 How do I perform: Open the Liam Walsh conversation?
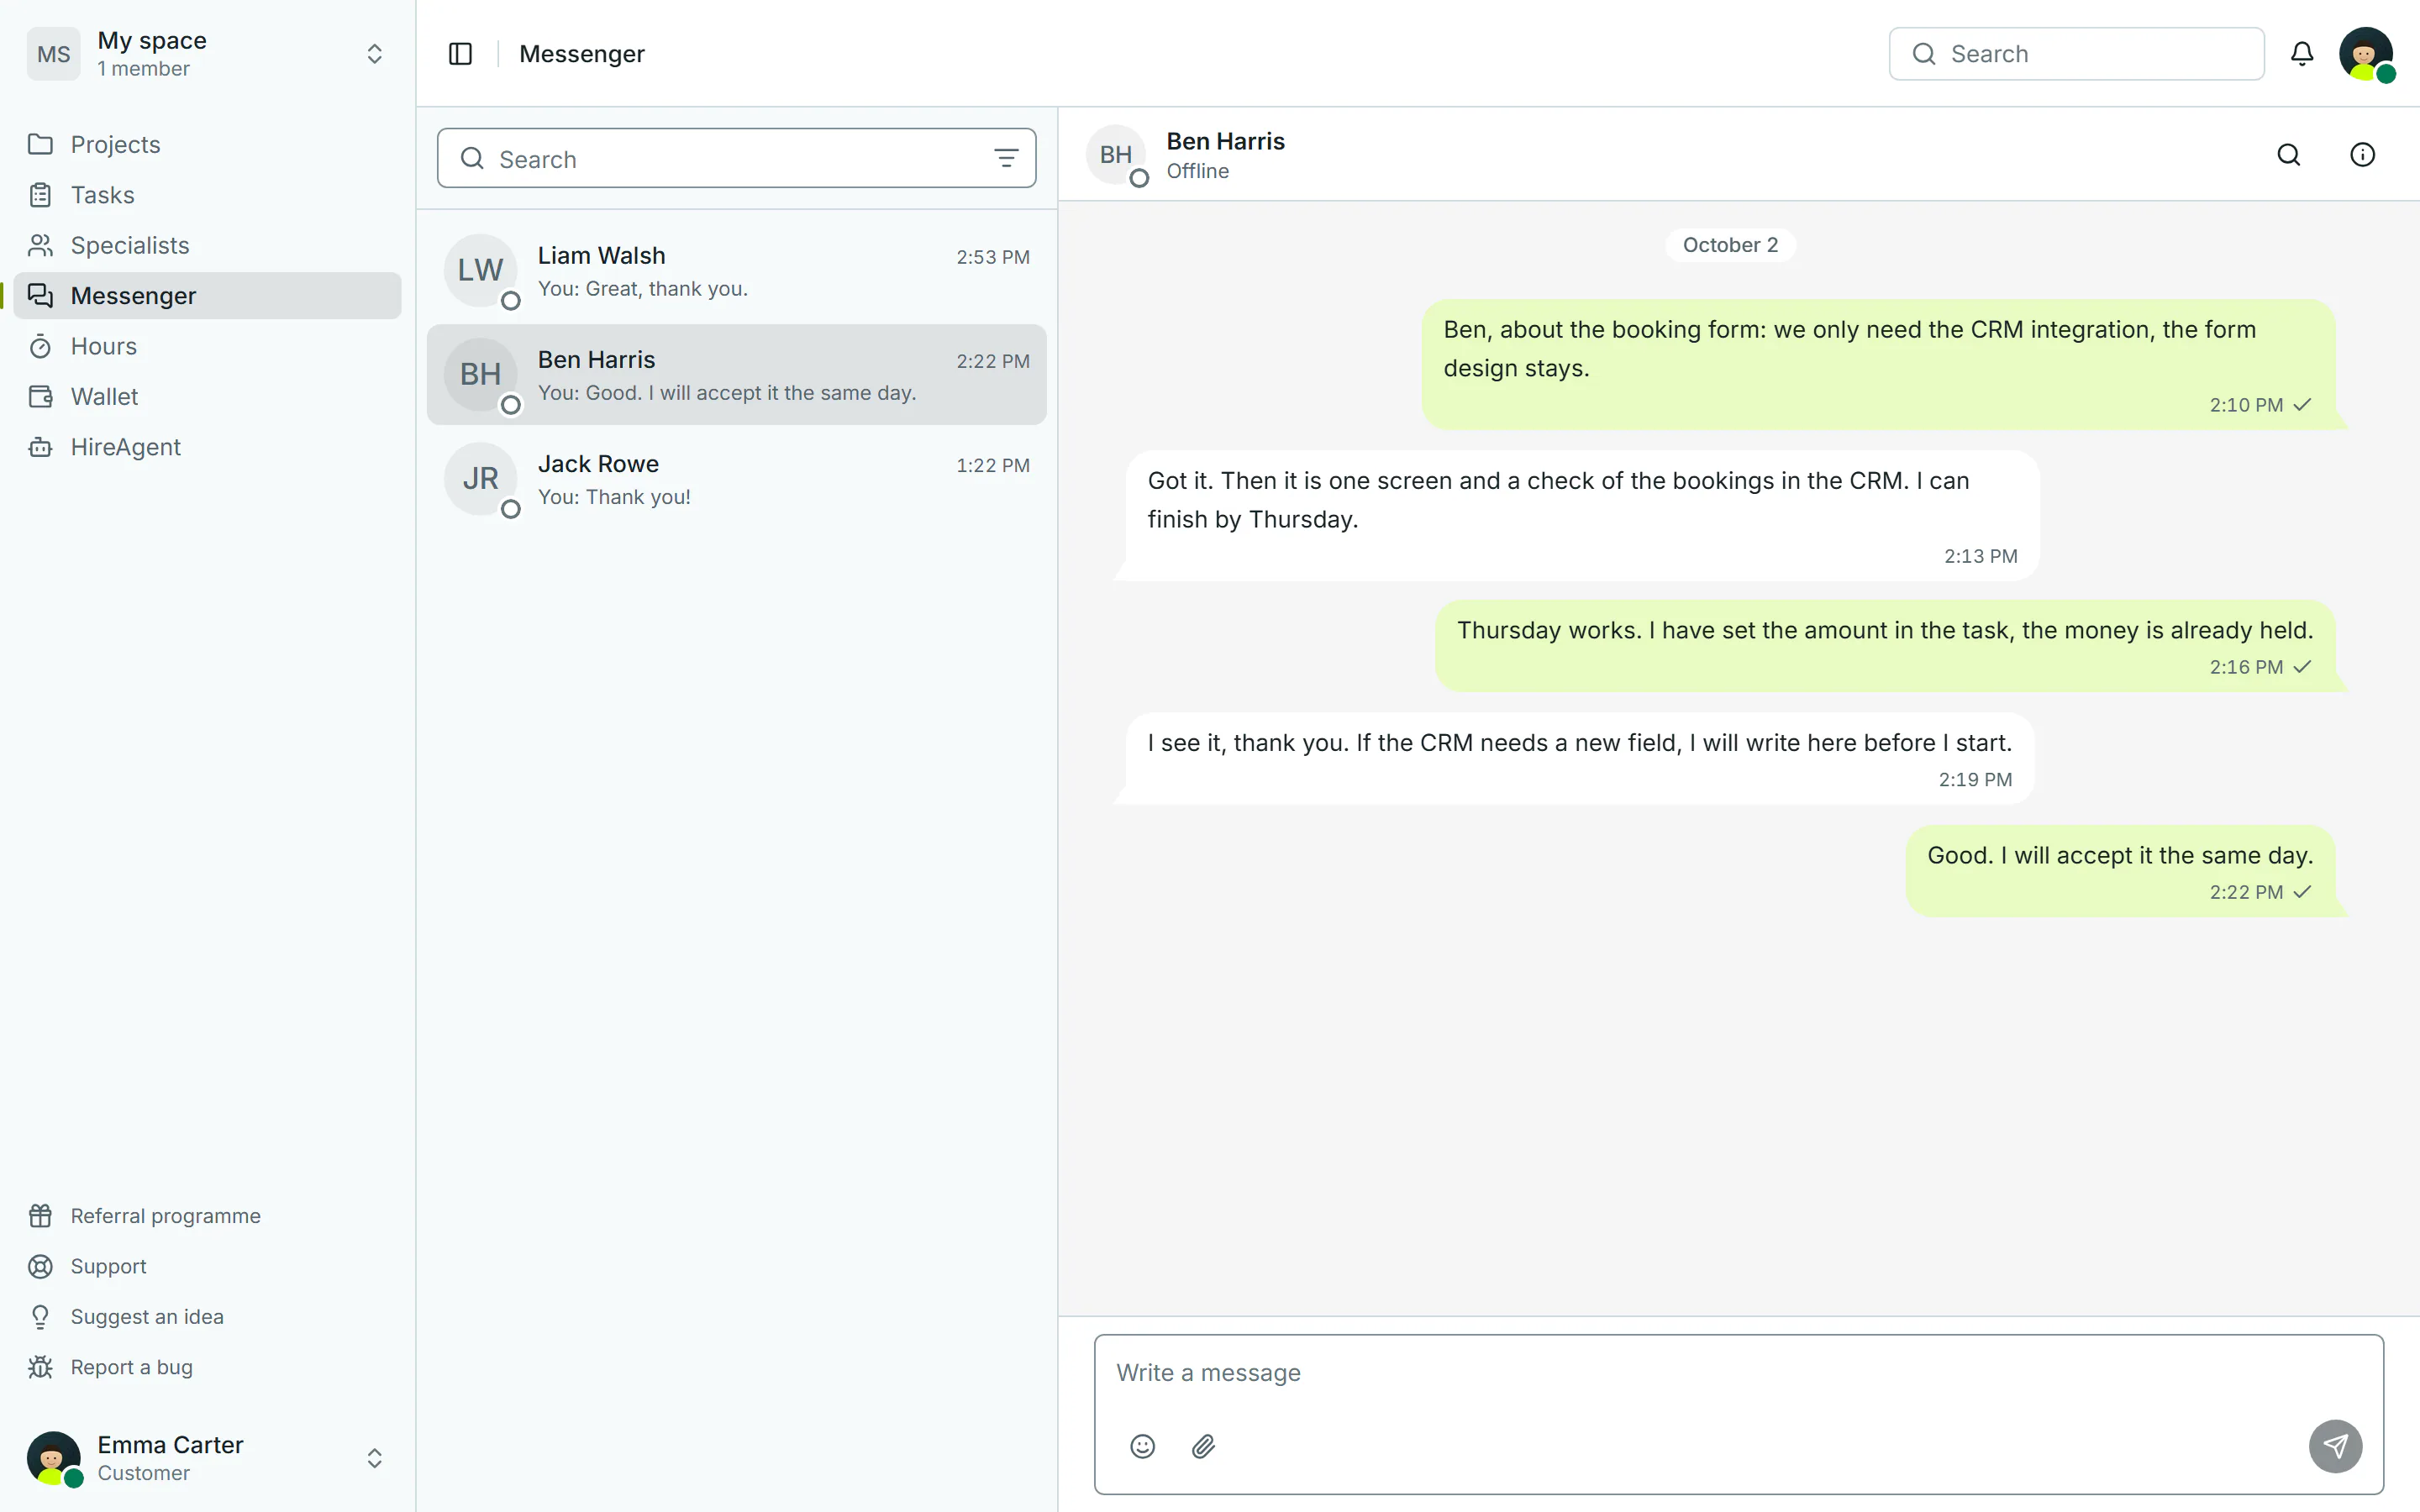pyautogui.click(x=737, y=271)
